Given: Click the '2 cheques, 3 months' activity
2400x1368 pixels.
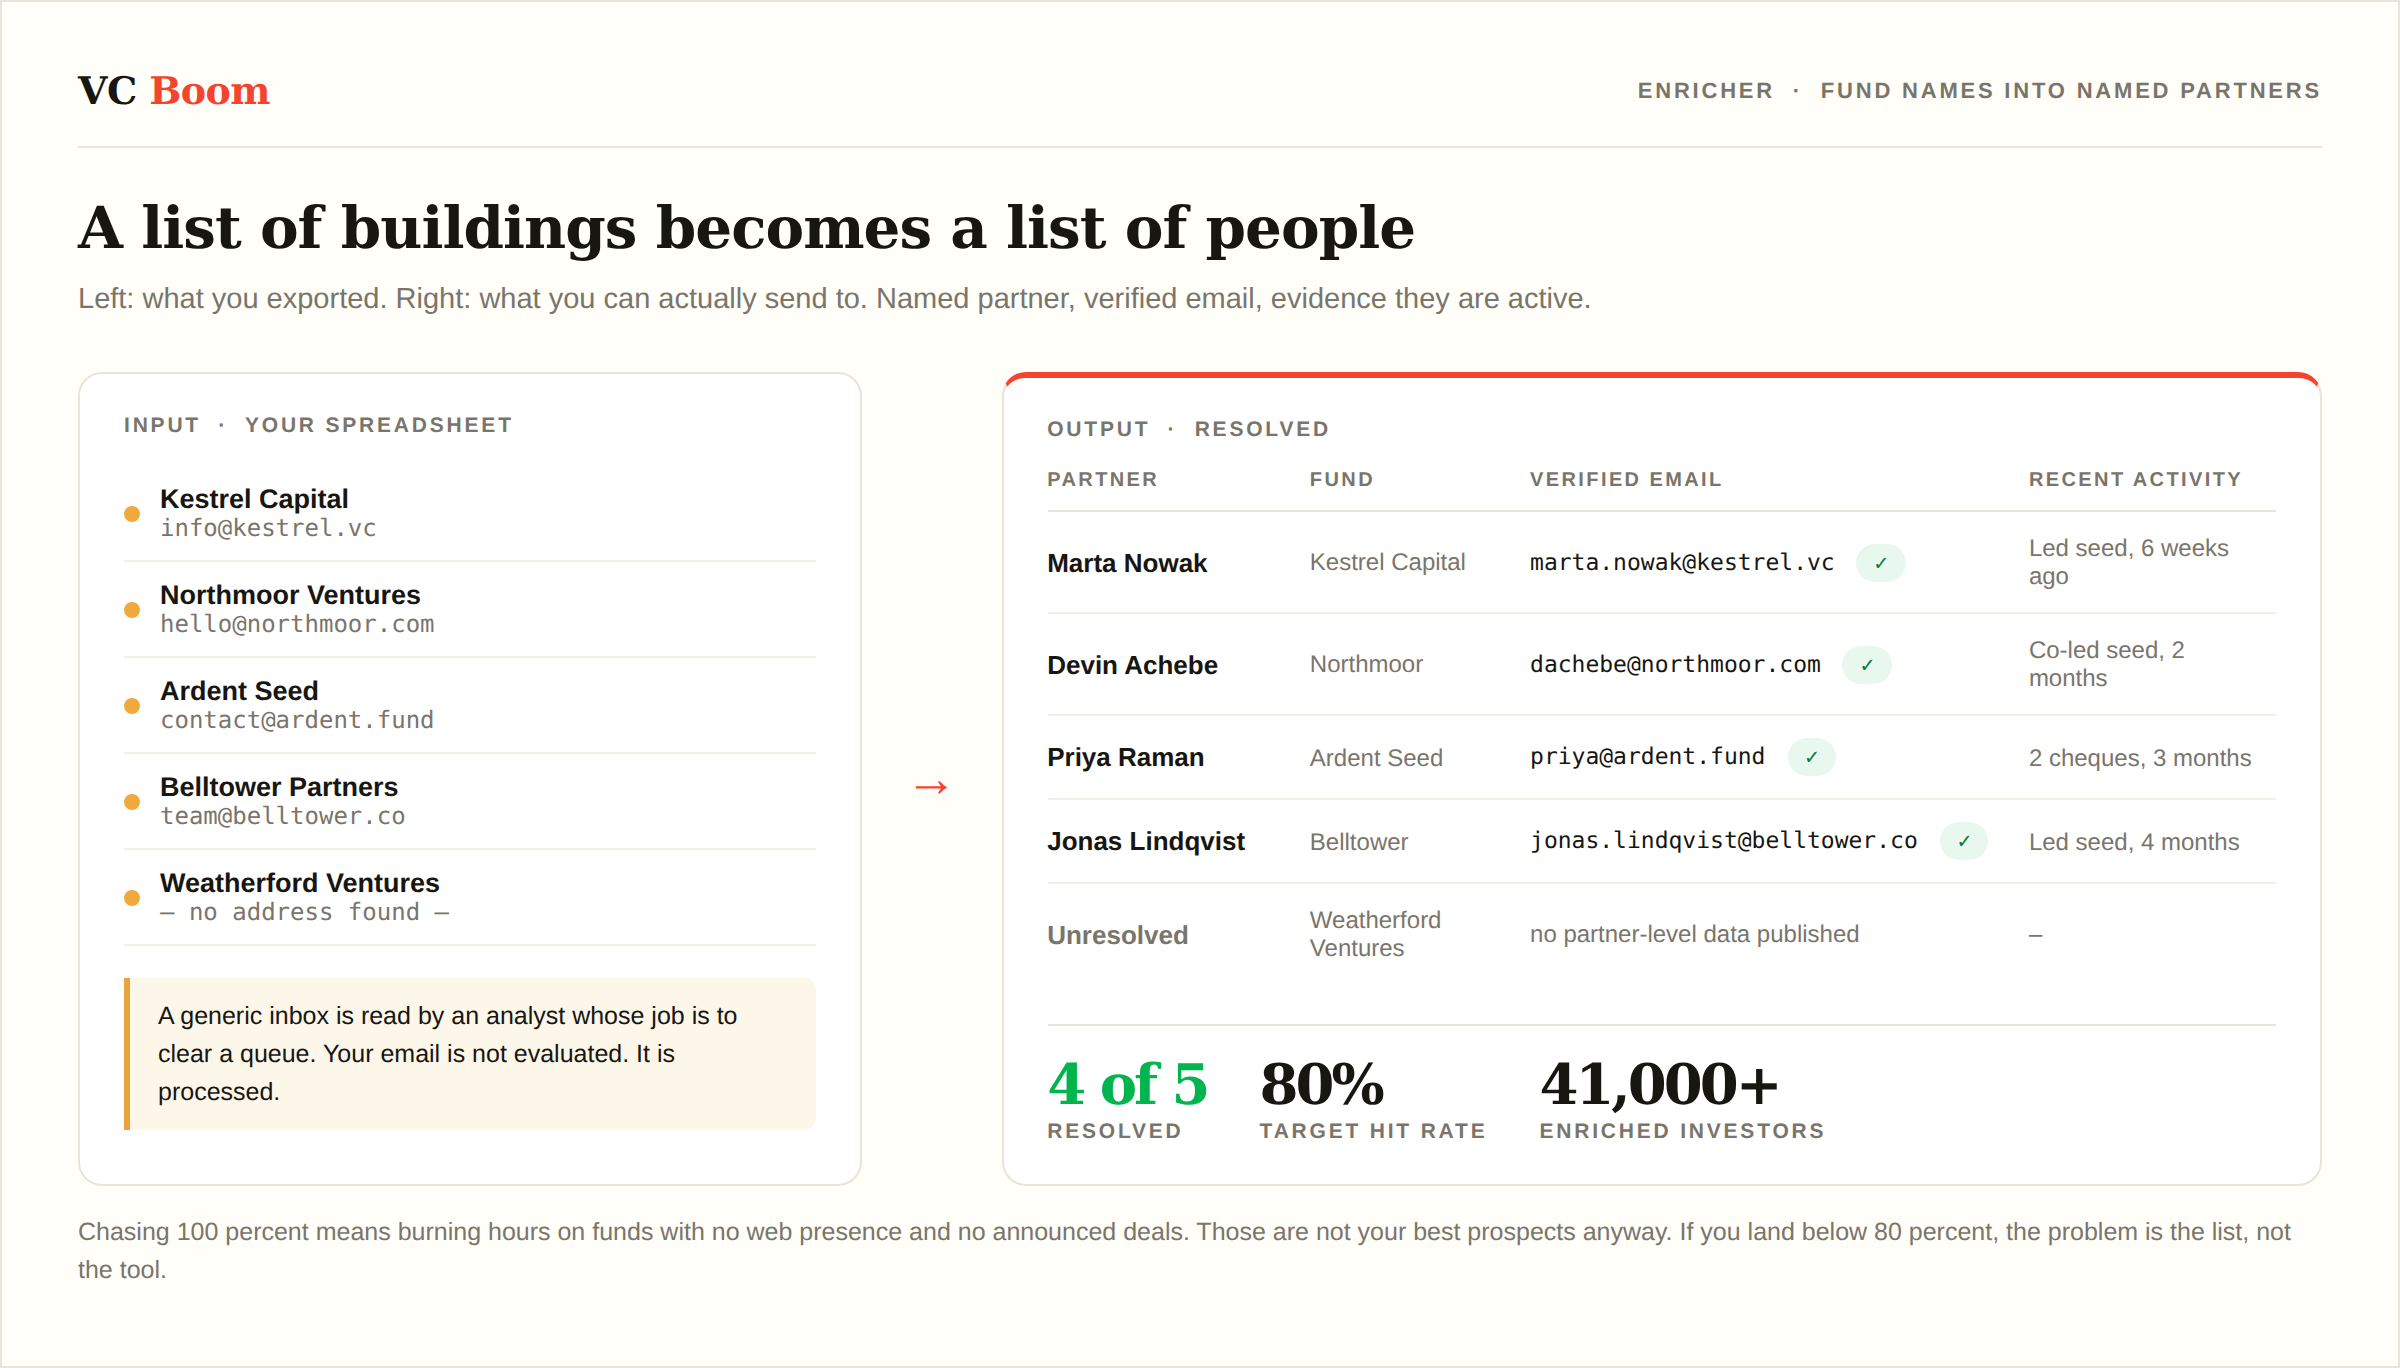Looking at the screenshot, I should pyautogui.click(x=2140, y=758).
